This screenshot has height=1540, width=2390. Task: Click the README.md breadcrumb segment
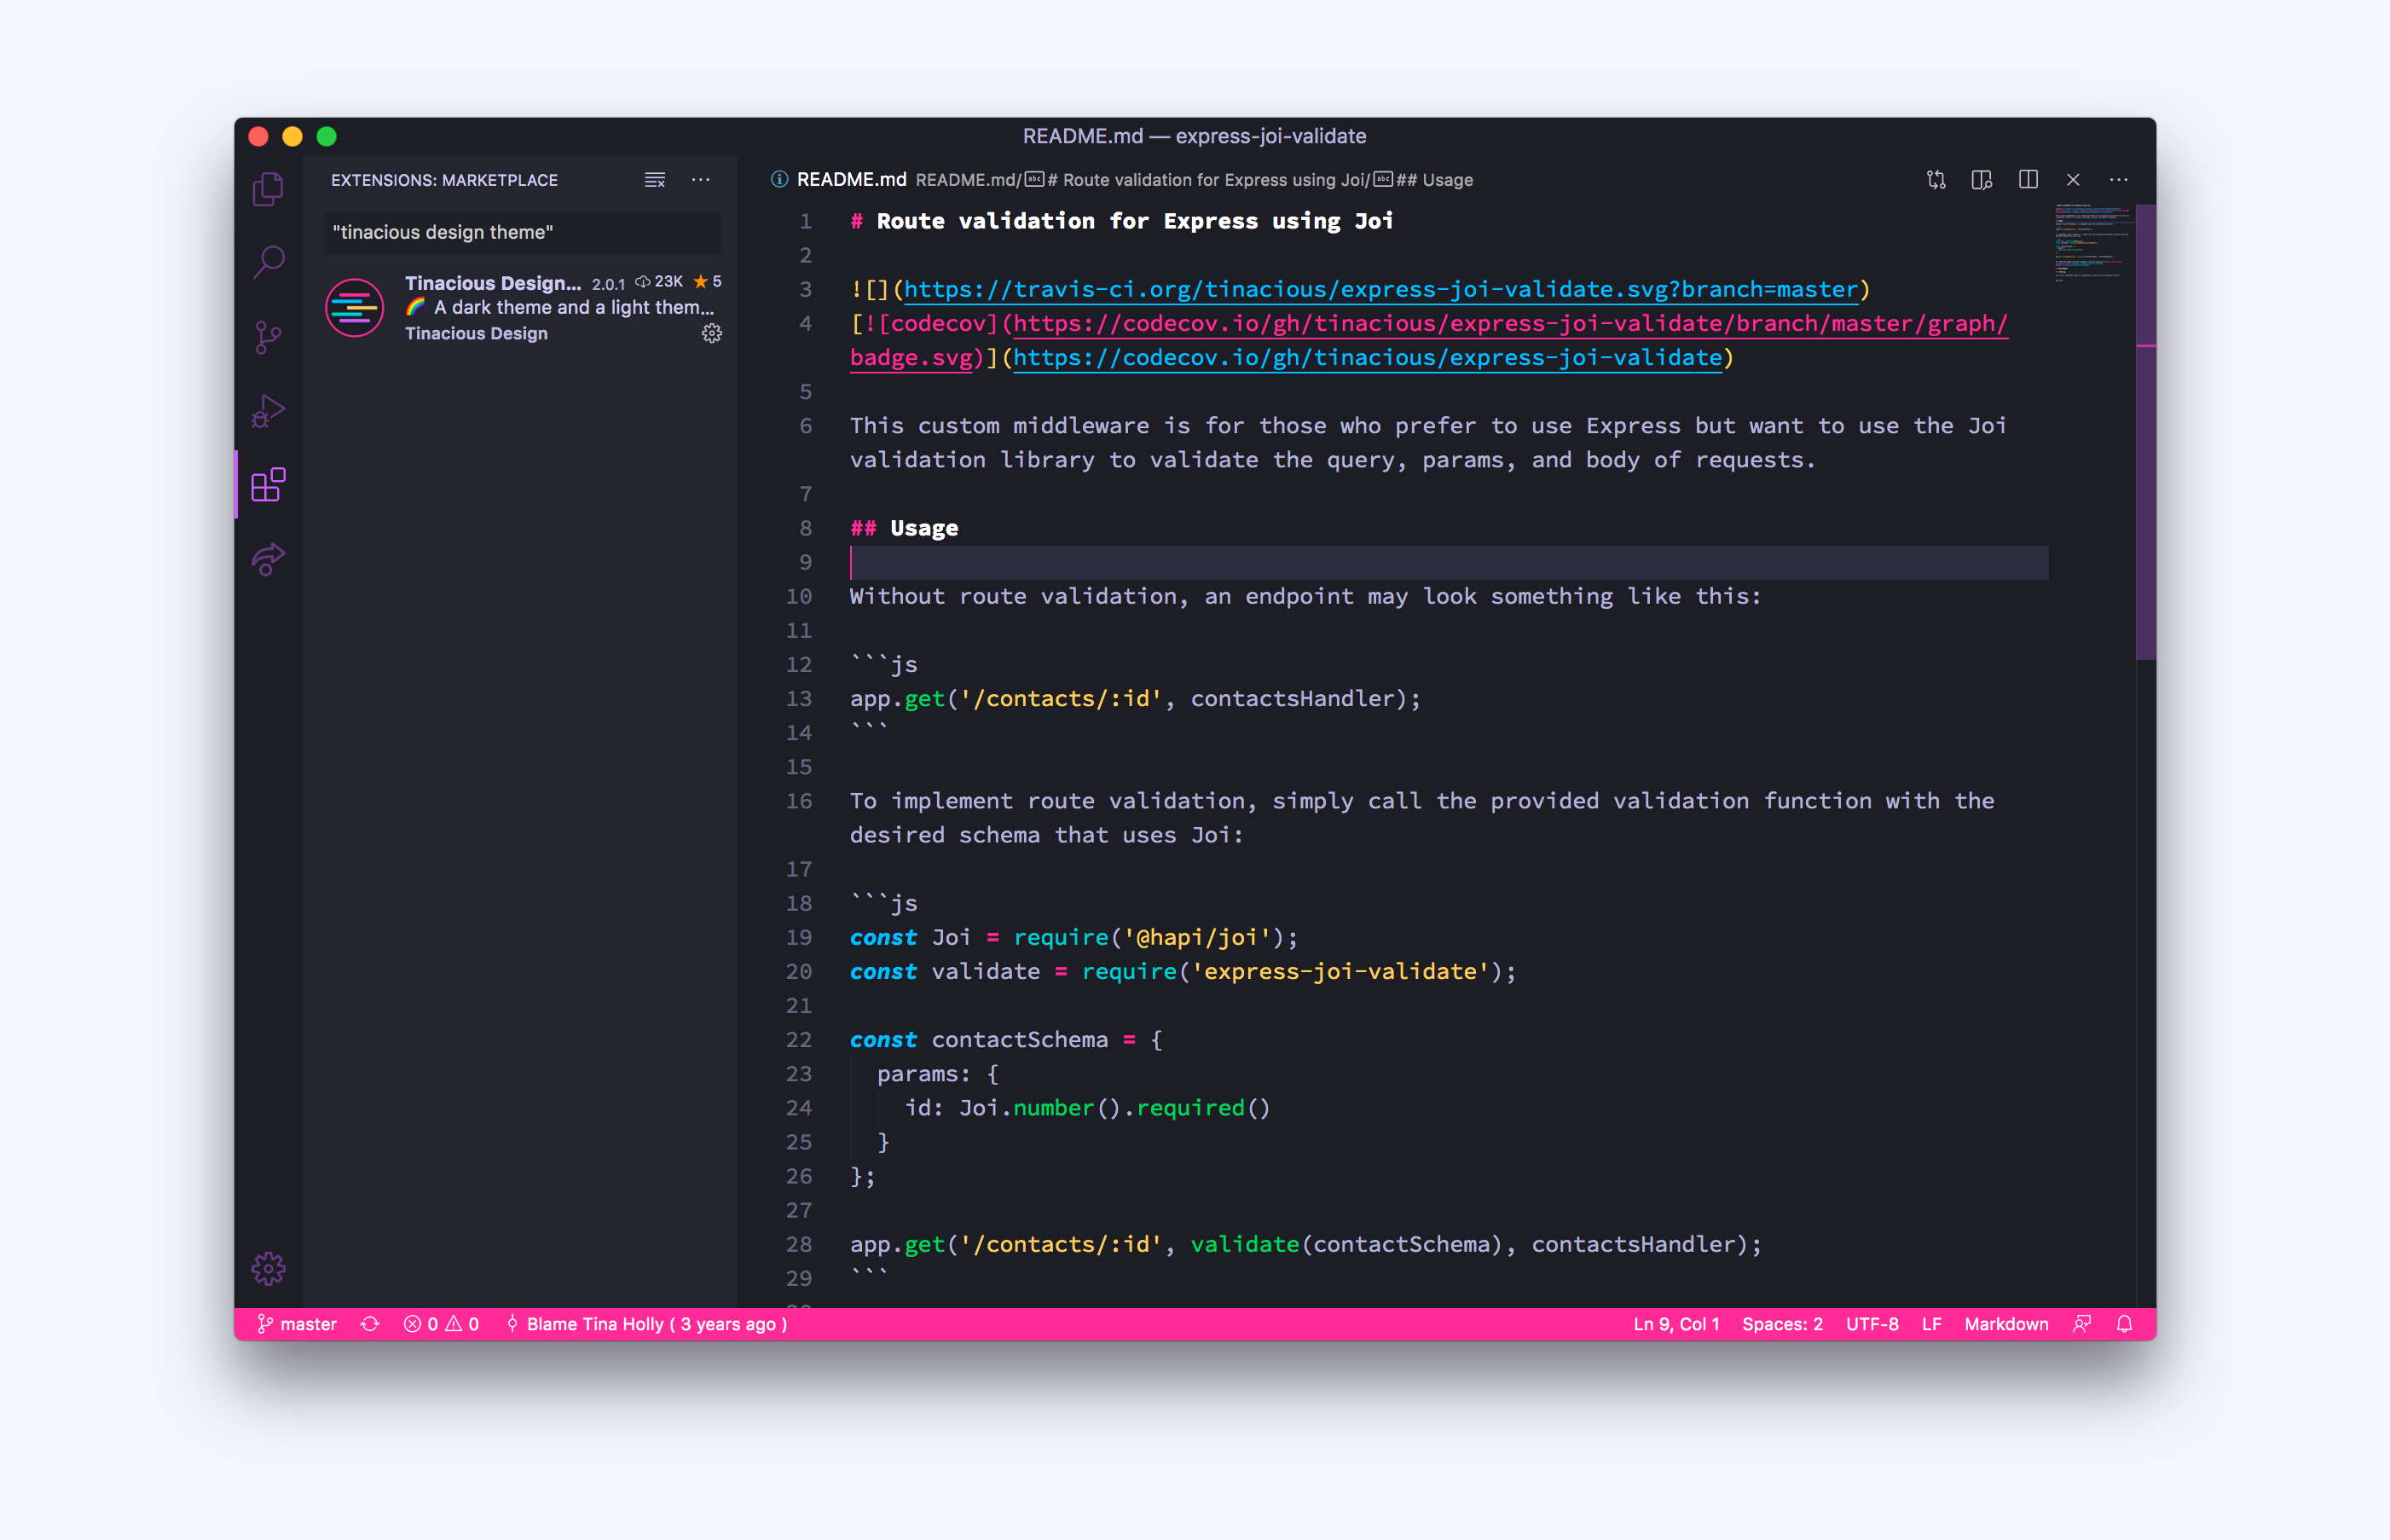point(965,180)
